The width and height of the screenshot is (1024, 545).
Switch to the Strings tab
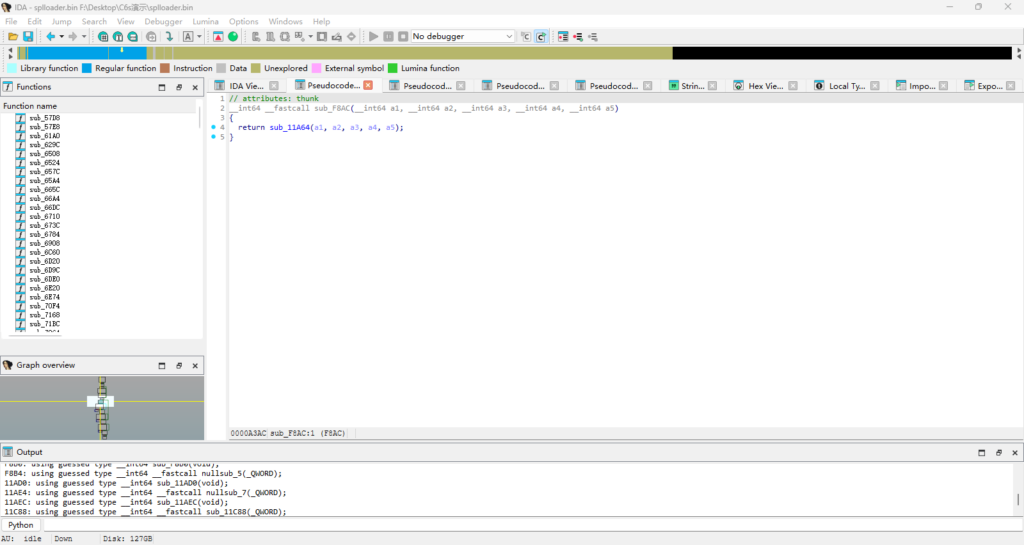(692, 86)
